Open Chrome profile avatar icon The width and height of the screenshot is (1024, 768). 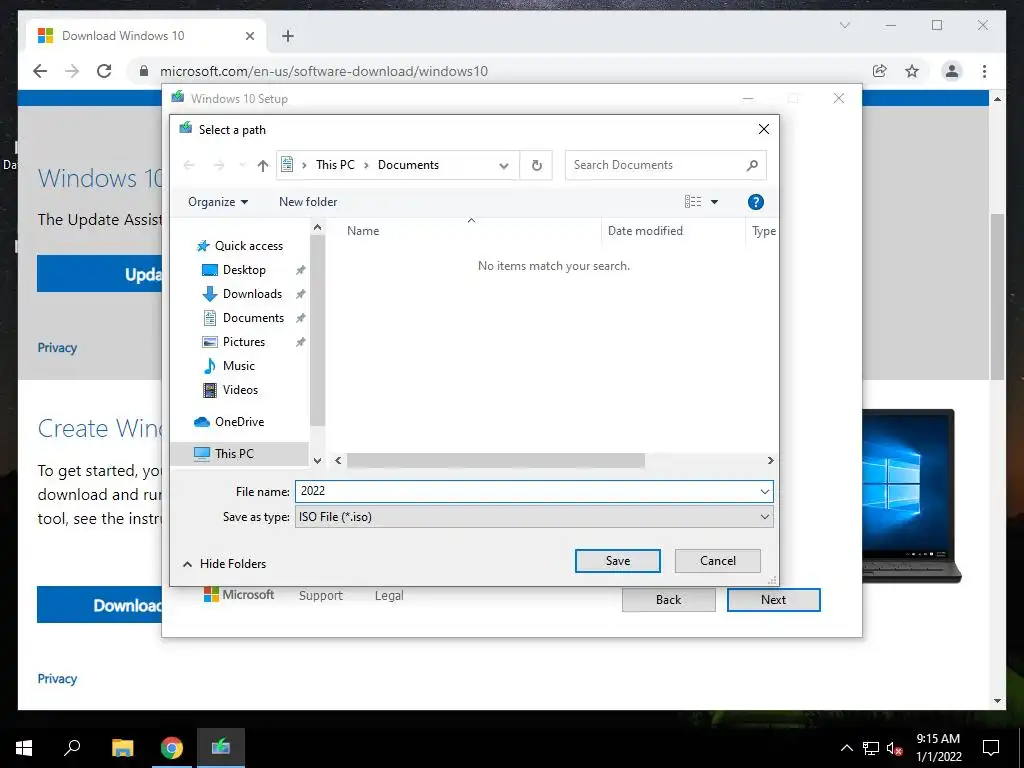coord(952,71)
